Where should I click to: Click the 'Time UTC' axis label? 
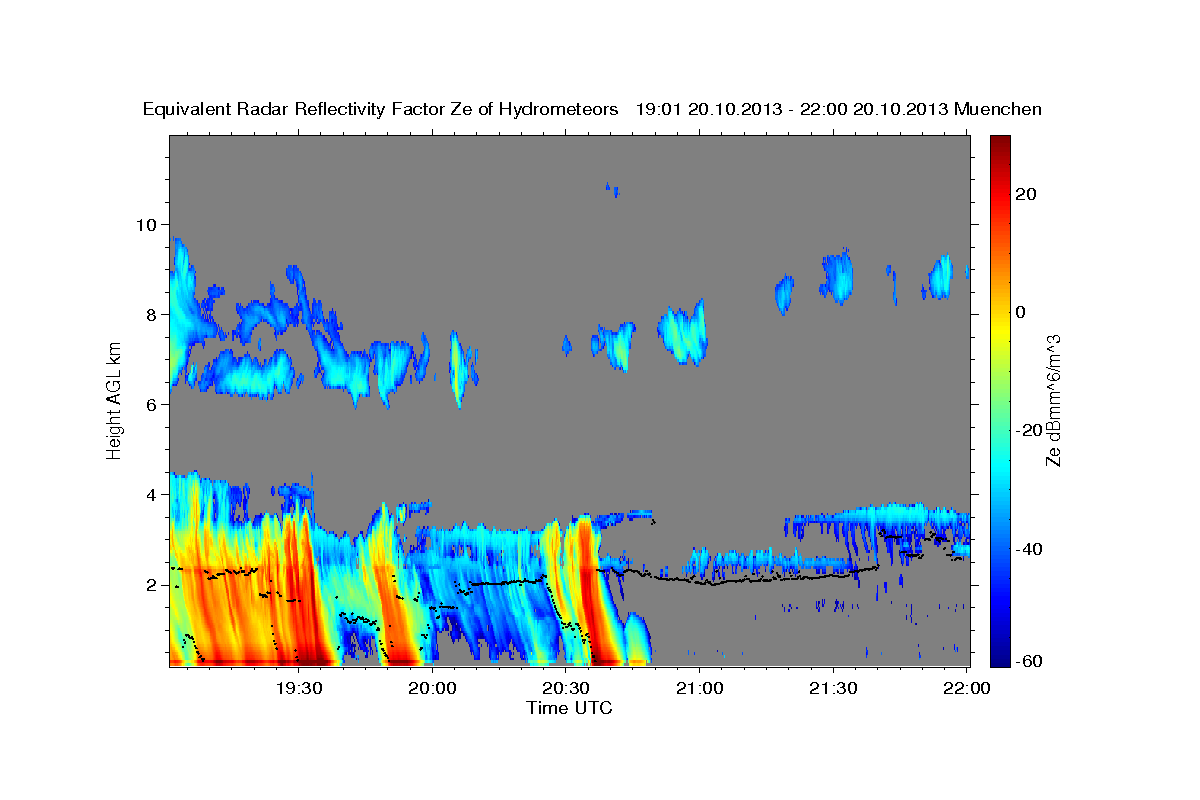point(569,708)
